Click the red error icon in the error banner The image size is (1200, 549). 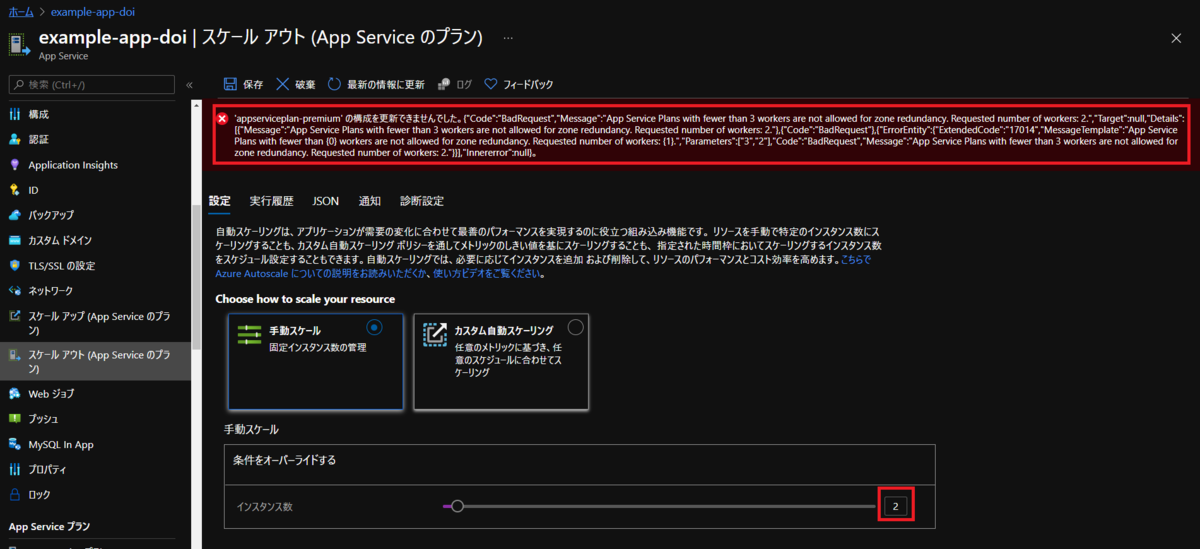coord(223,117)
